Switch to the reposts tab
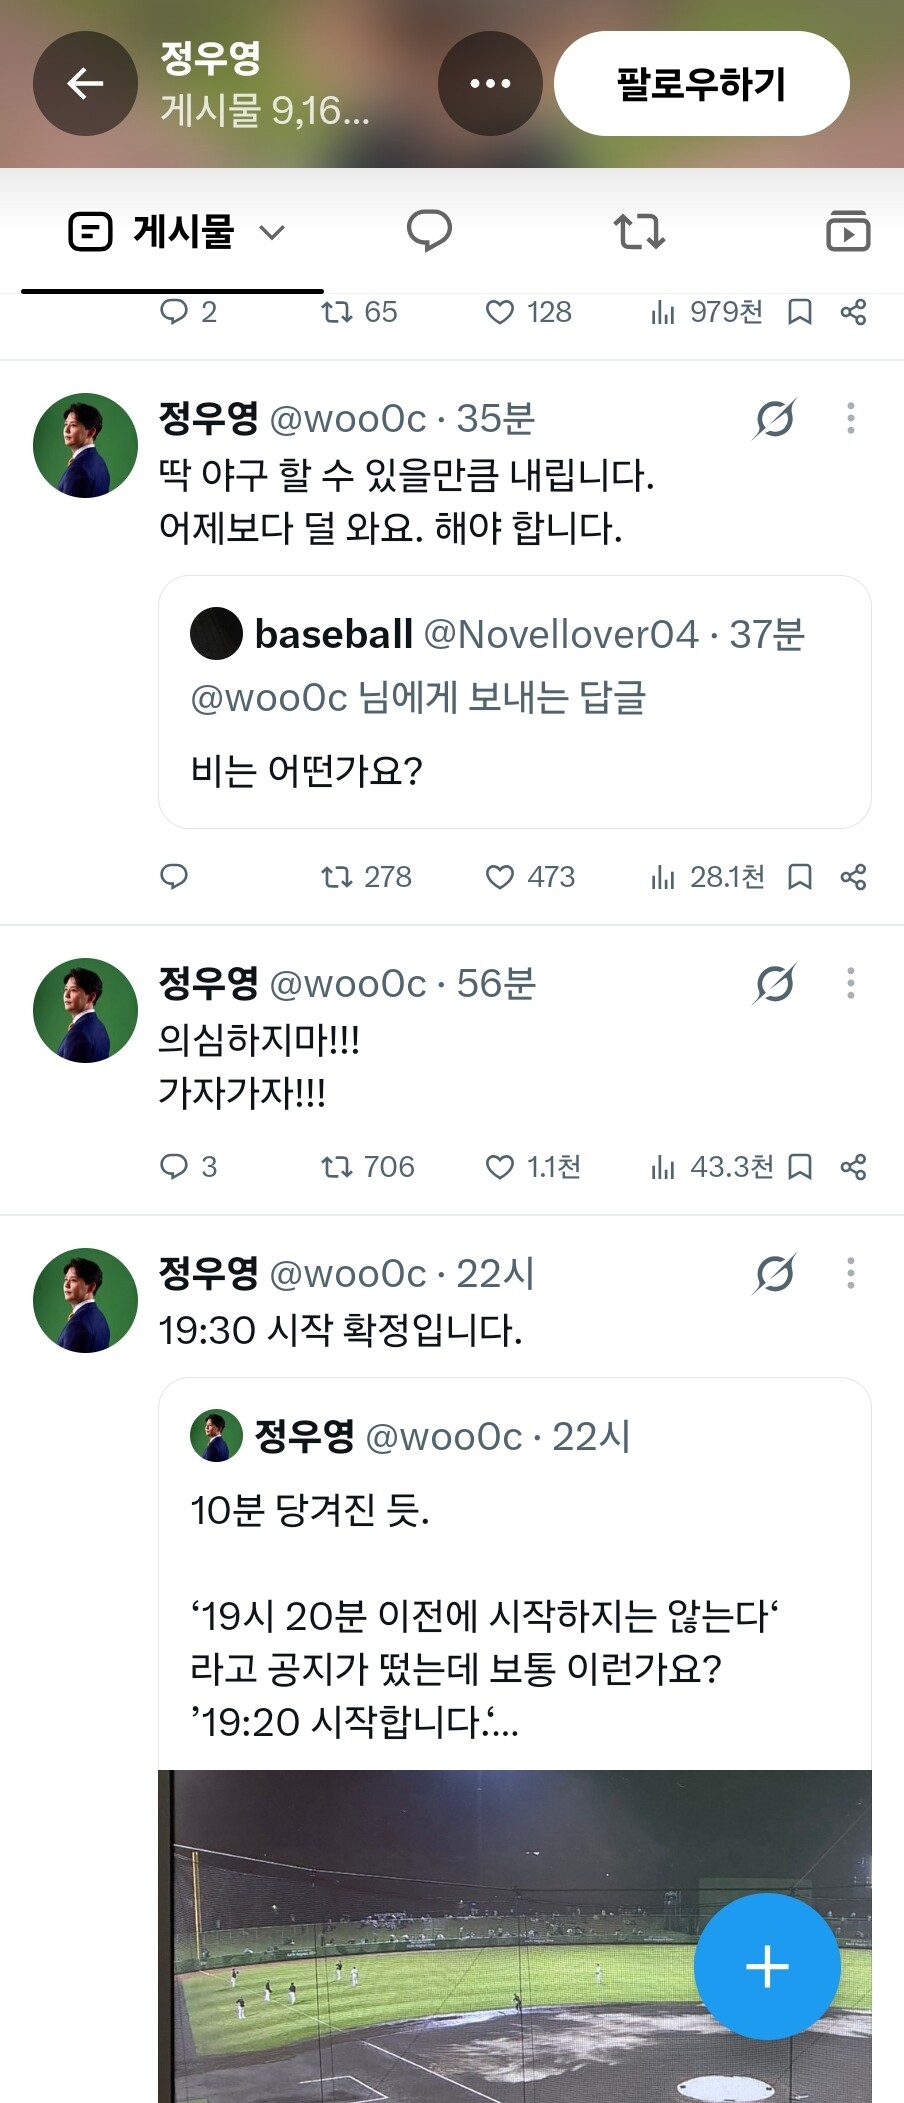 pos(639,232)
